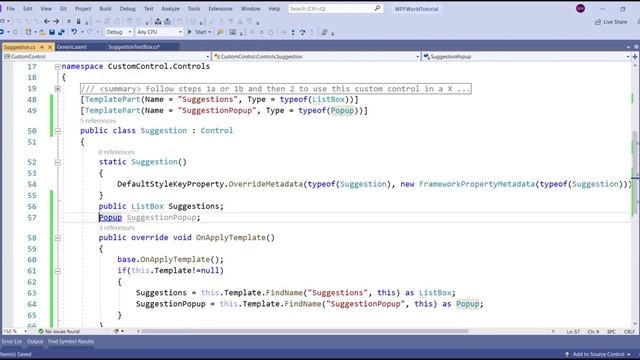This screenshot has width=640, height=360.
Task: Click the Popup type on line 57
Action: pyautogui.click(x=110, y=218)
